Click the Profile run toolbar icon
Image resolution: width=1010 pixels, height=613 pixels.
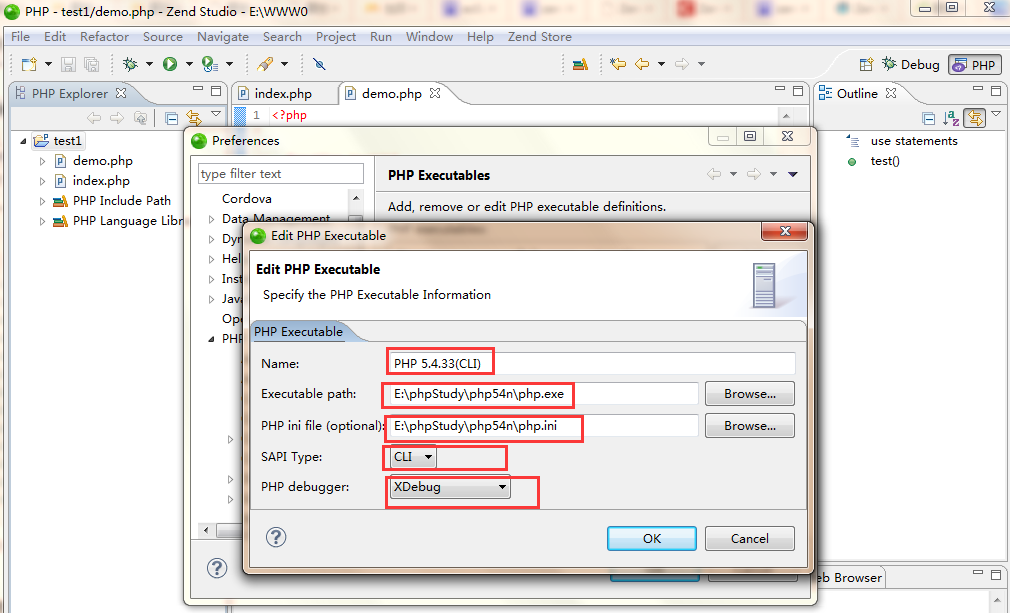point(209,64)
